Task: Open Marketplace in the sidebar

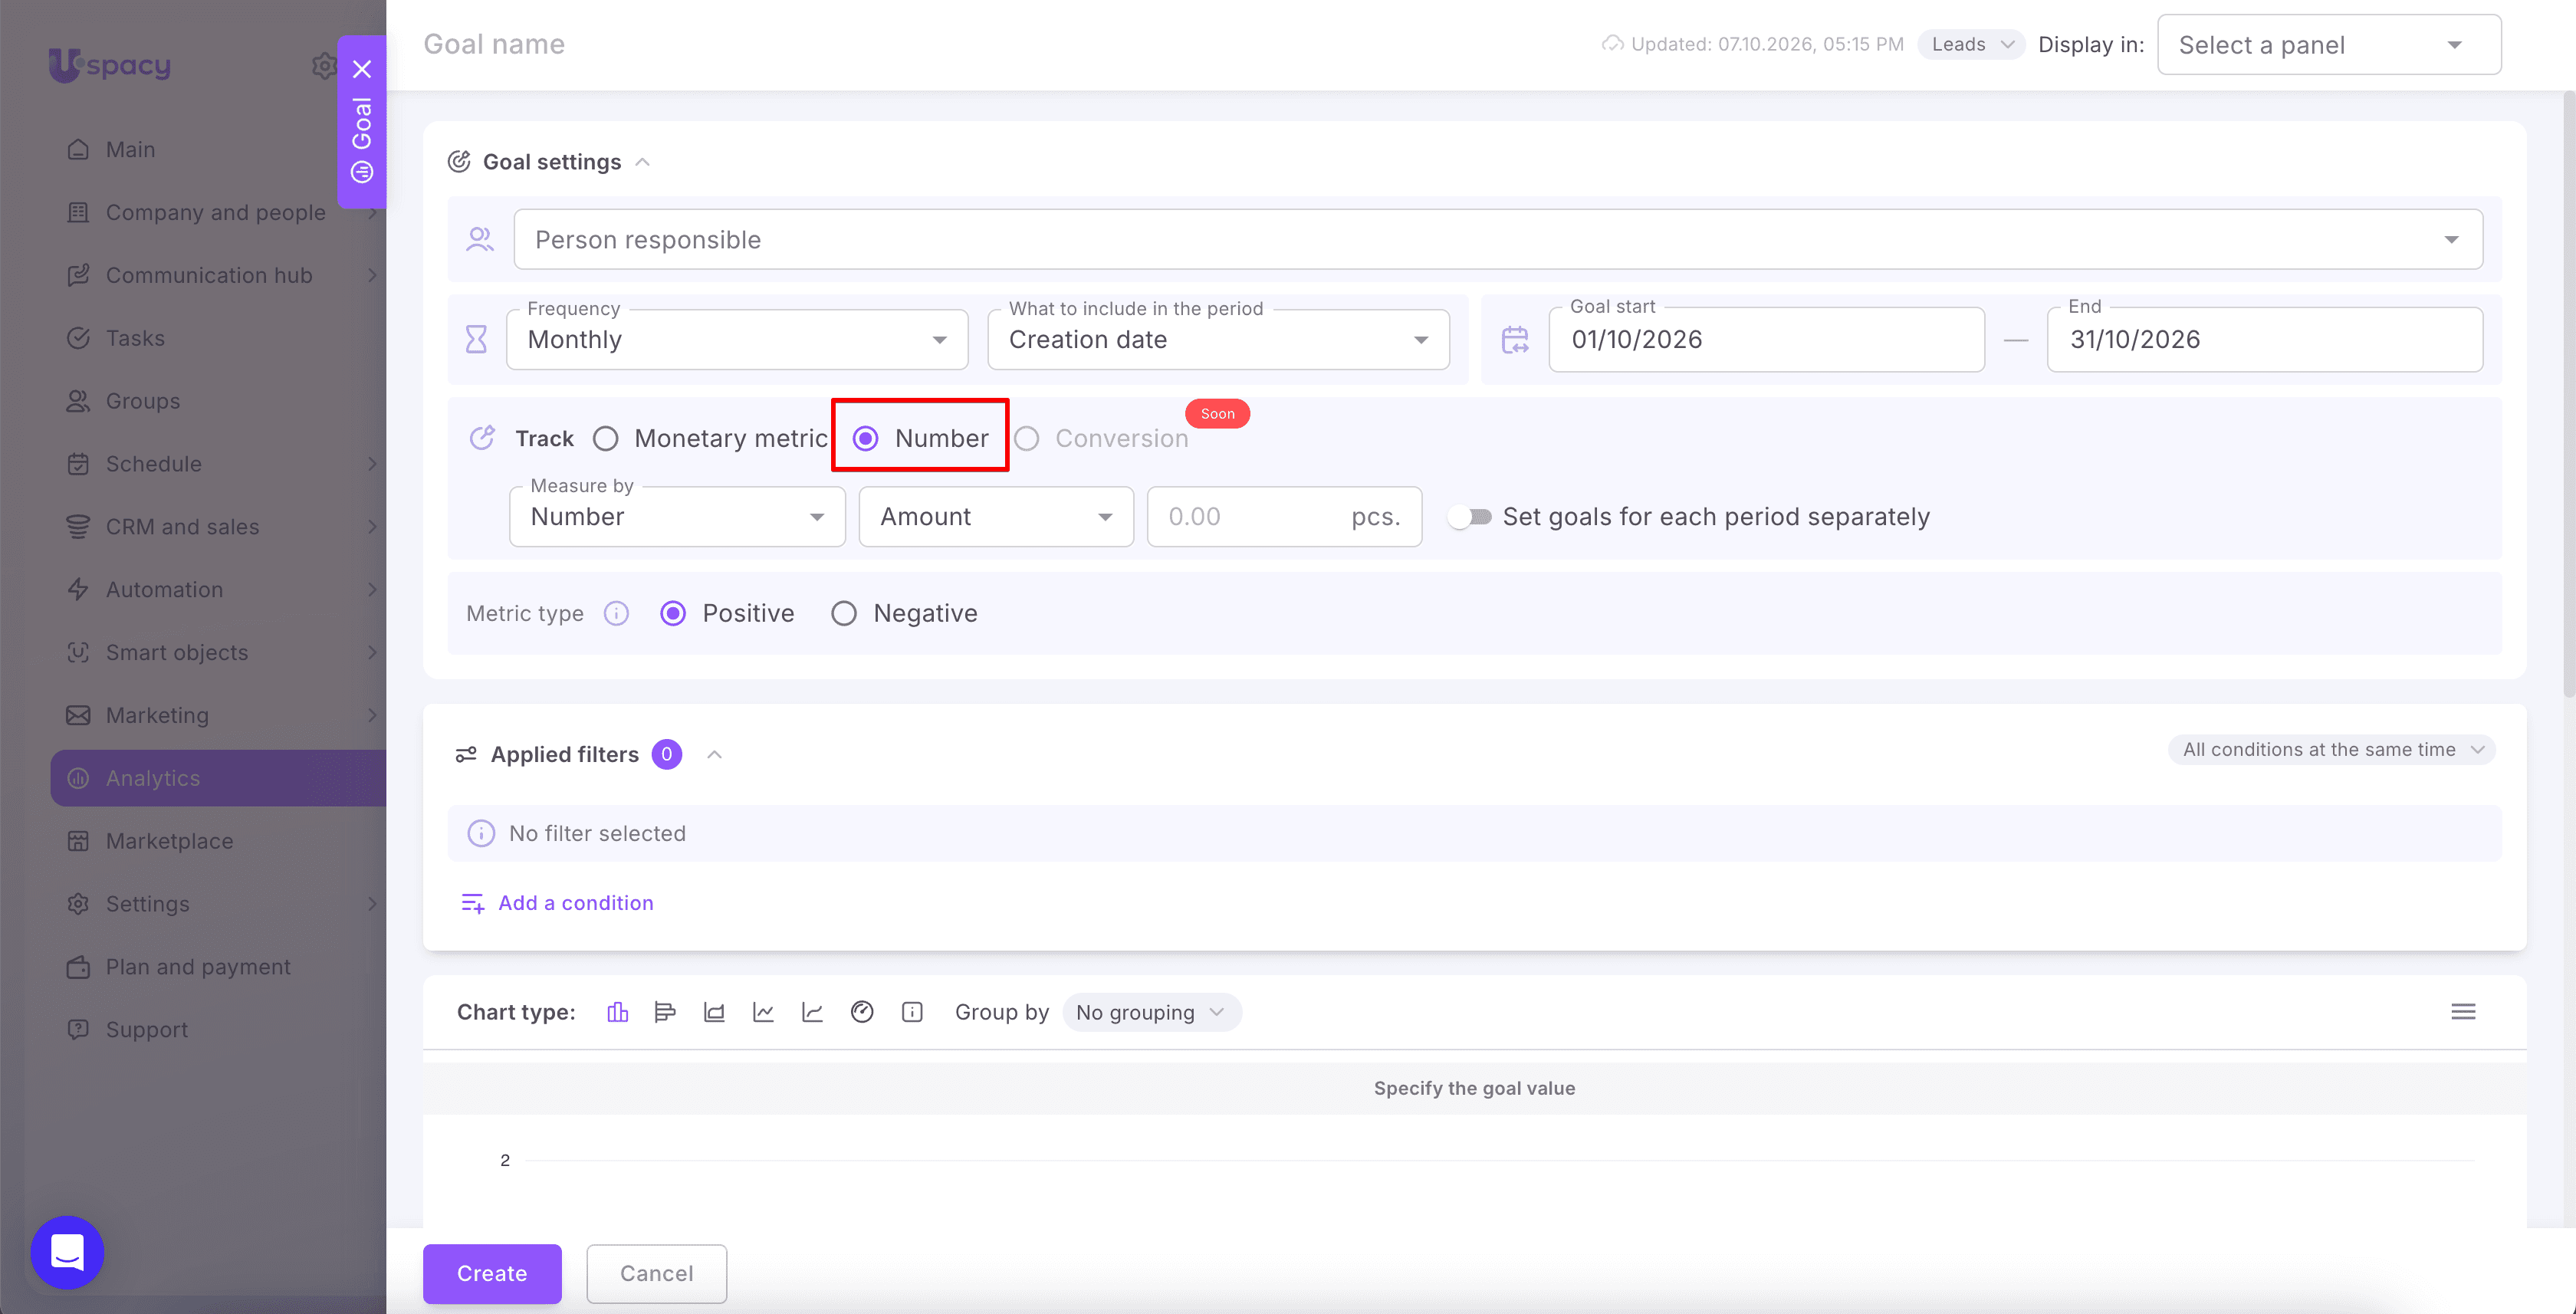Action: point(218,841)
